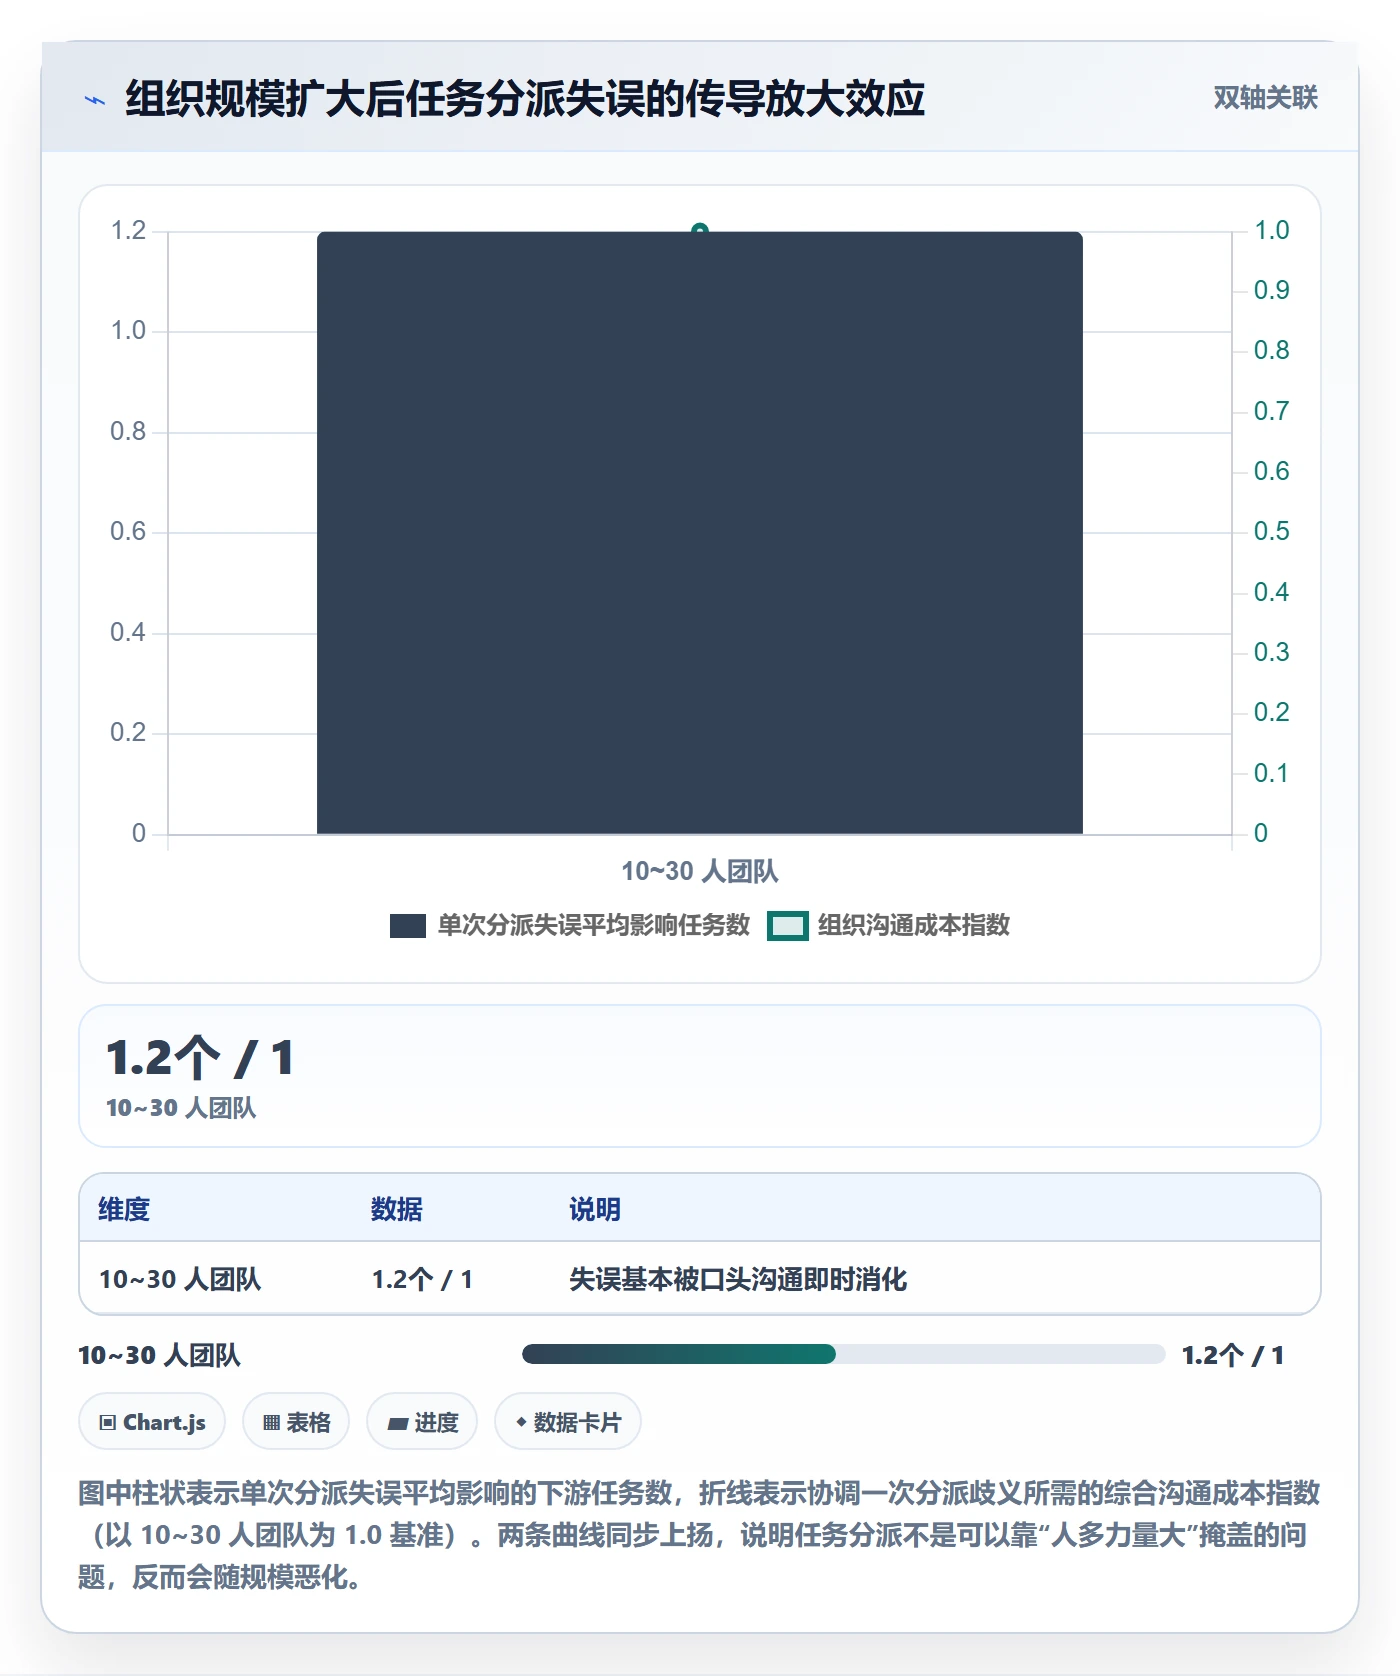Click the right axis 1.0 tick label
The height and width of the screenshot is (1676, 1400).
point(1272,230)
